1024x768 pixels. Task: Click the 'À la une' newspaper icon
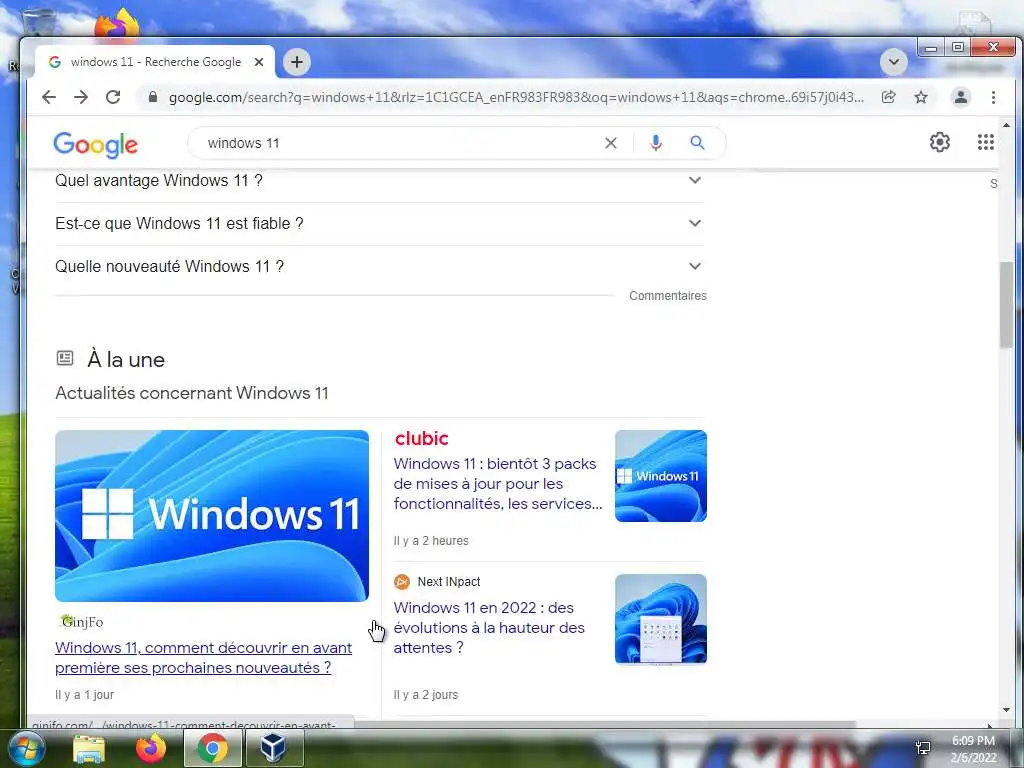point(65,358)
